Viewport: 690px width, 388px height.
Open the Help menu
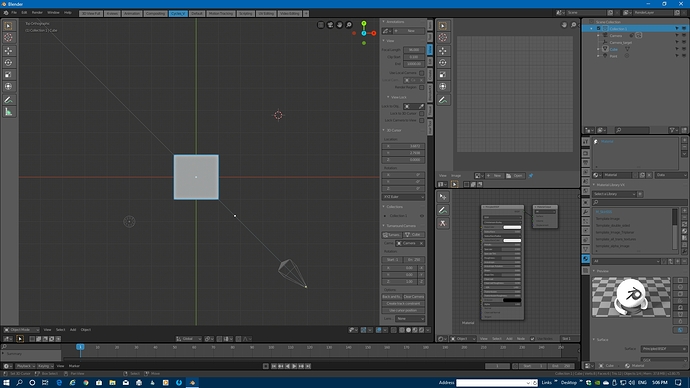[x=68, y=13]
